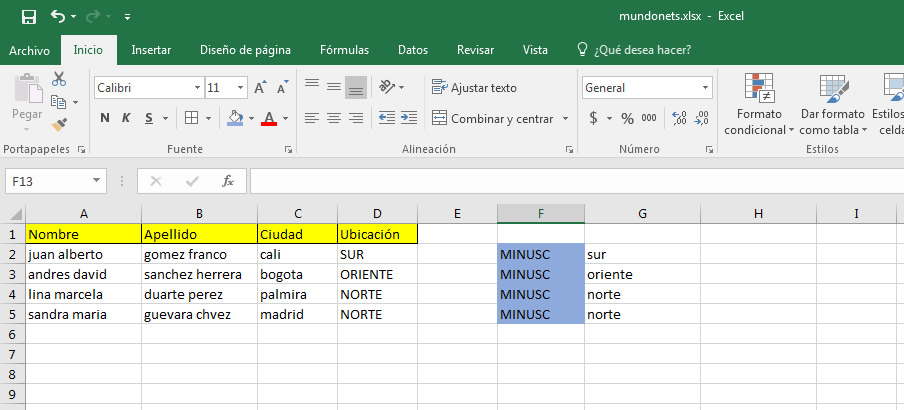Click the formula bar input
Screen dimensions: 904x410
coord(577,181)
